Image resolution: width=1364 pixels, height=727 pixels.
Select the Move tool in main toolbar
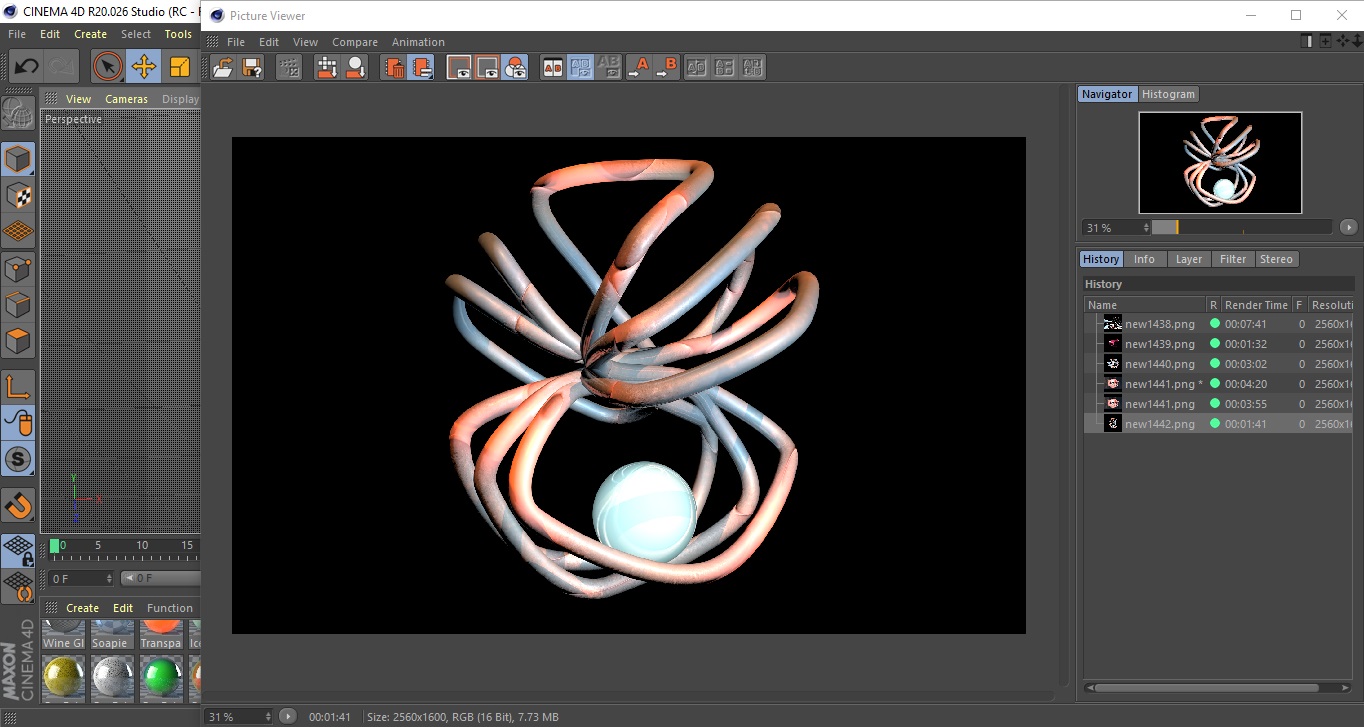[144, 67]
